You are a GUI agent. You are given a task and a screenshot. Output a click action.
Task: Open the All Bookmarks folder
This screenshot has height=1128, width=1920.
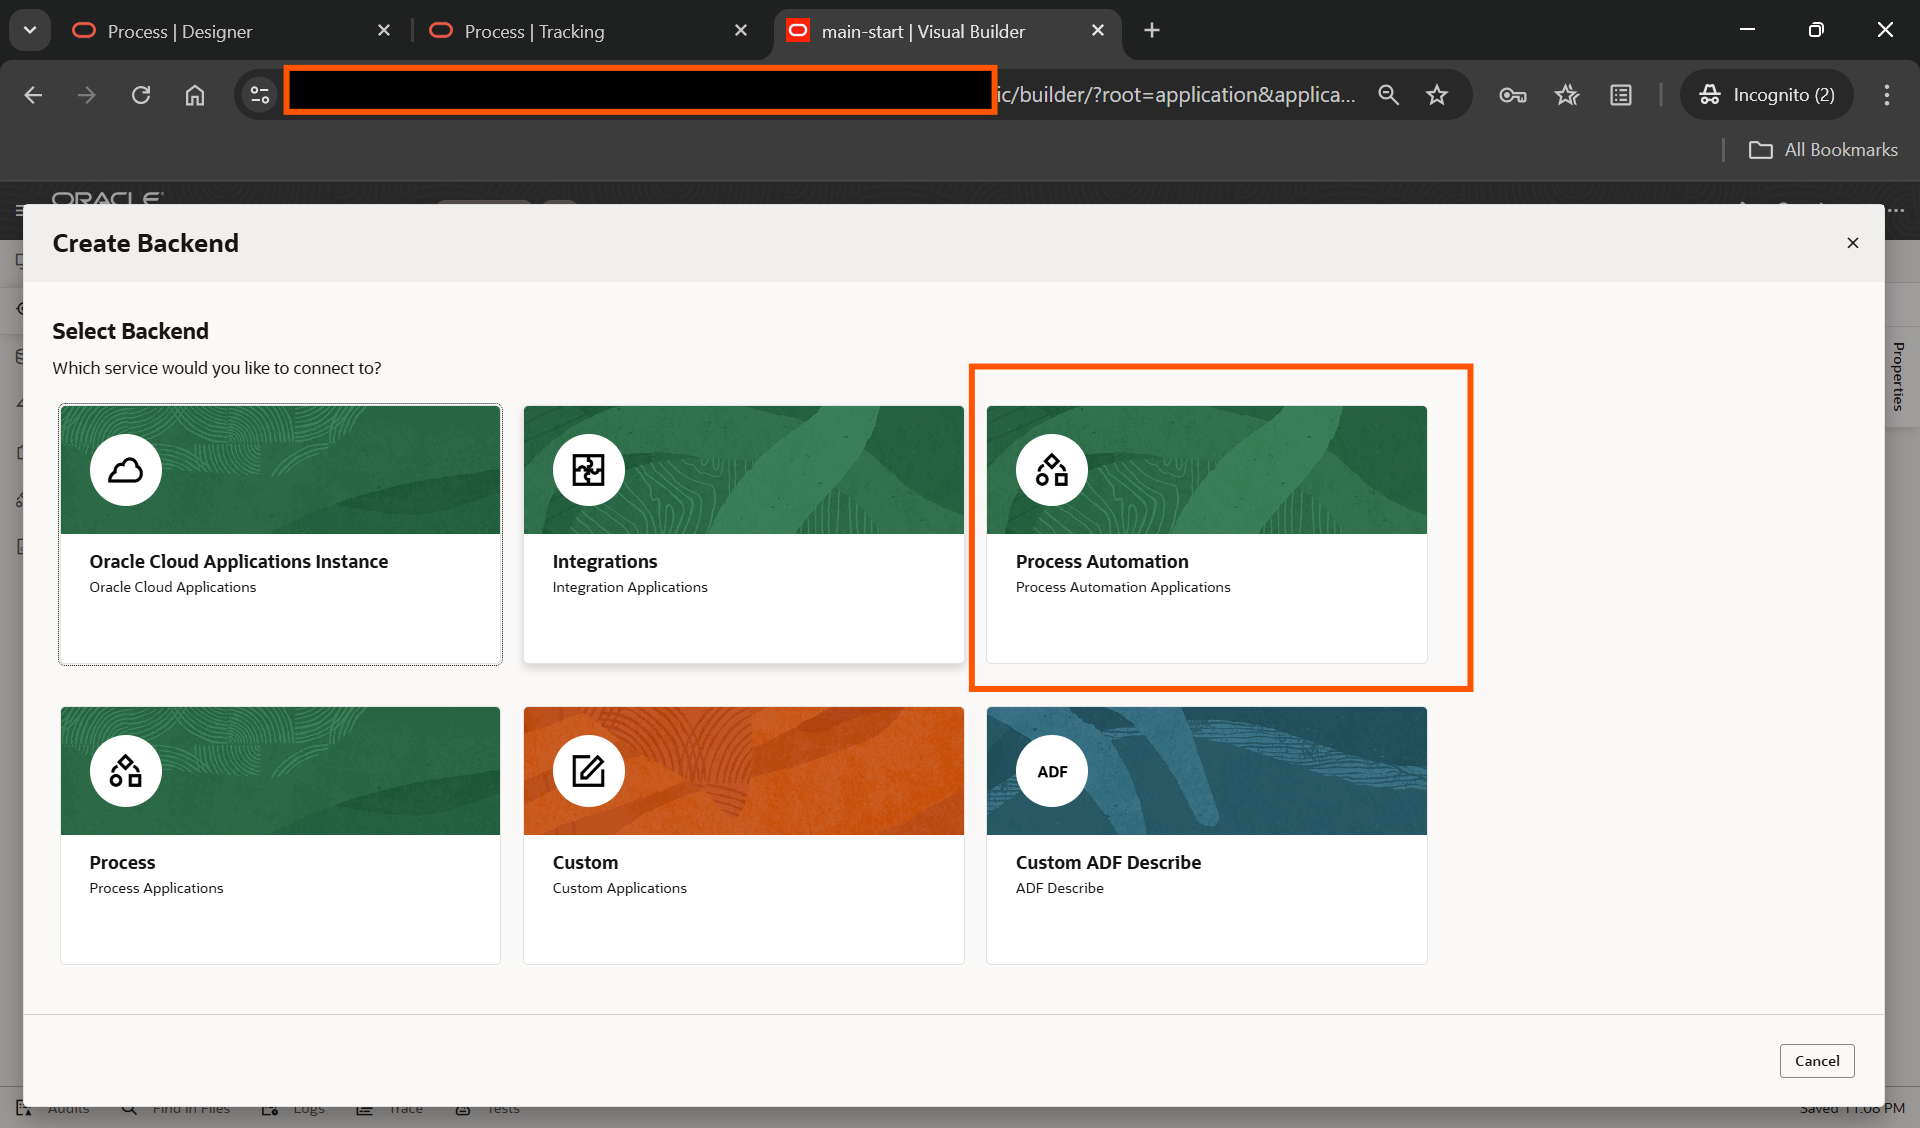[x=1823, y=150]
